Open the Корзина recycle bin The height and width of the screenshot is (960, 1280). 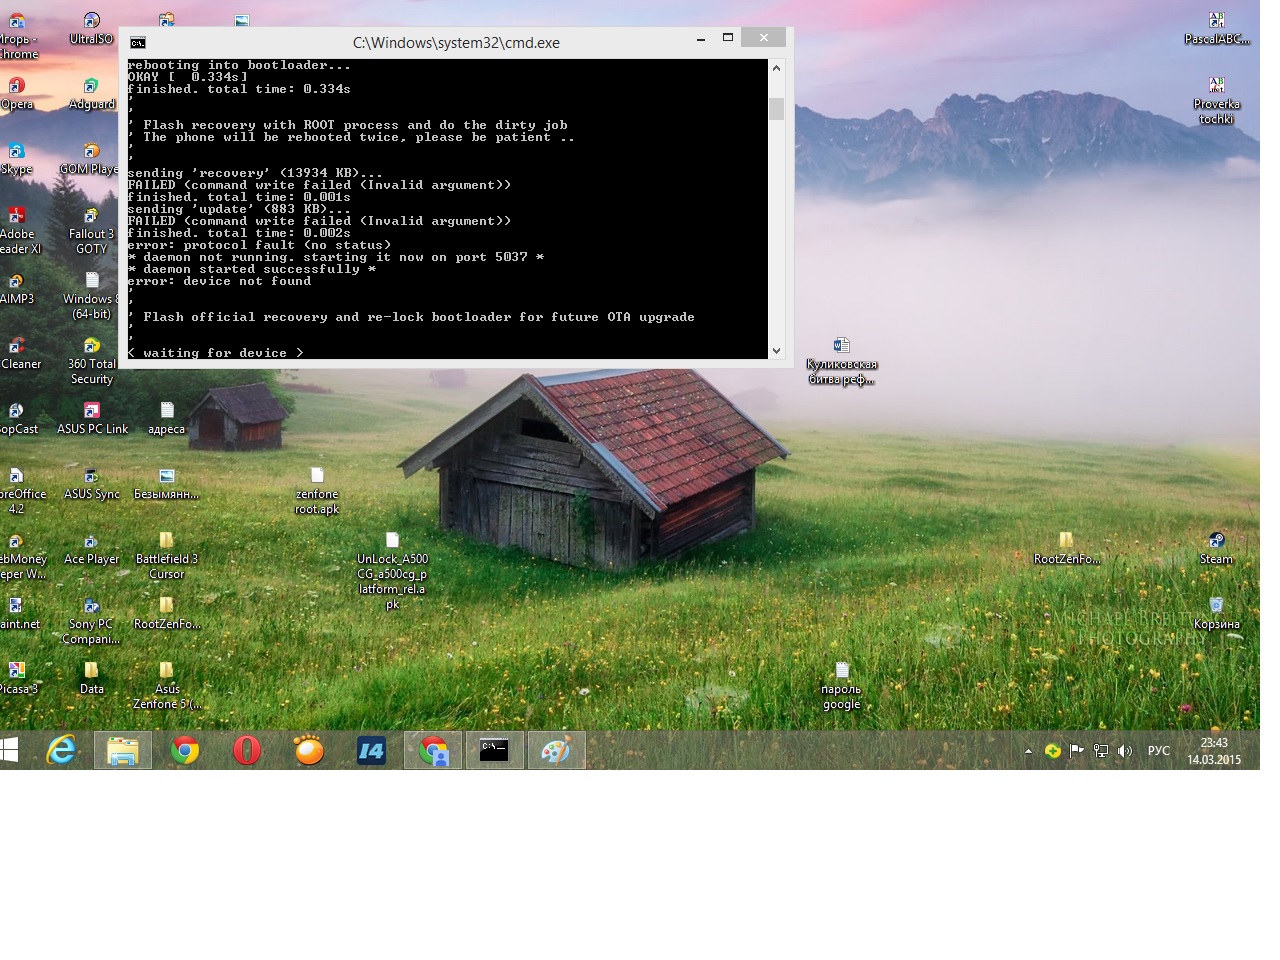pyautogui.click(x=1216, y=608)
